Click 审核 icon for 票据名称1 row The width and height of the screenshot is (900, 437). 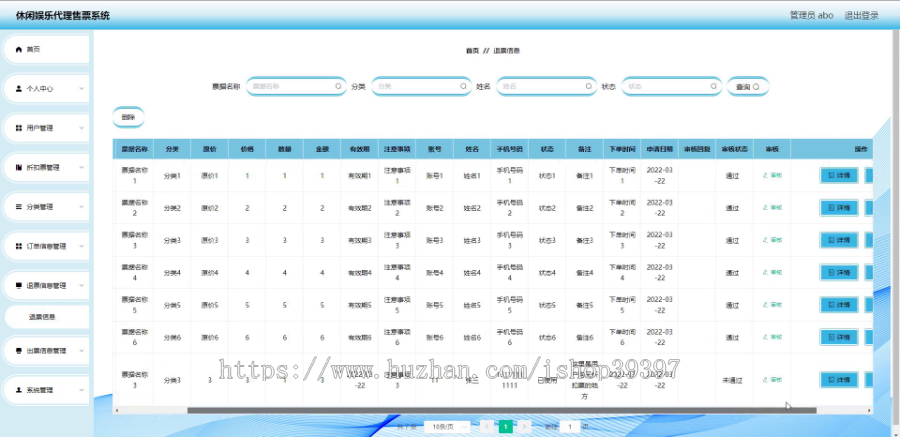pos(765,175)
